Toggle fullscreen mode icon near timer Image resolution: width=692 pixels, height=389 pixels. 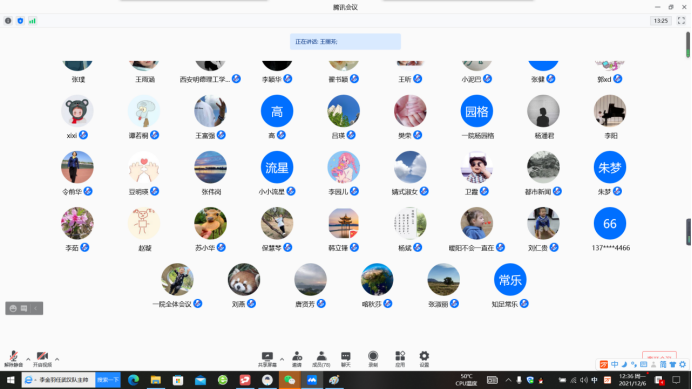click(x=681, y=21)
